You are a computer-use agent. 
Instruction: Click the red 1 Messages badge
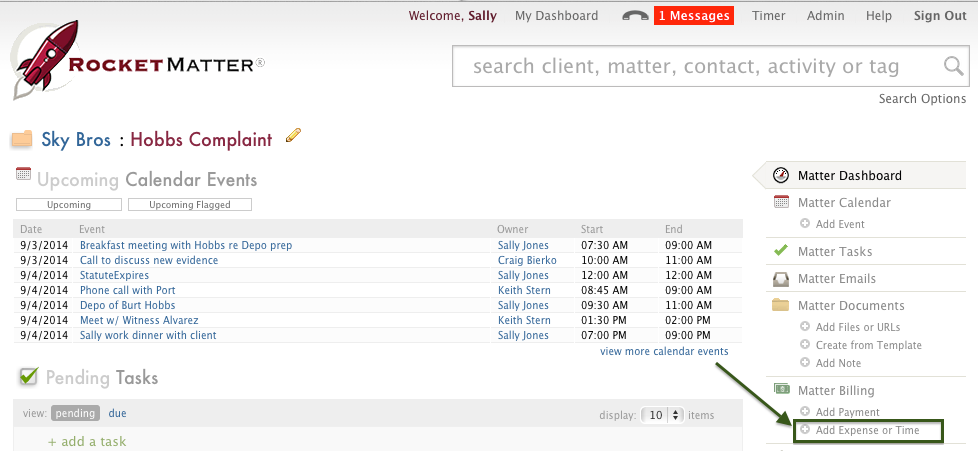(x=693, y=16)
